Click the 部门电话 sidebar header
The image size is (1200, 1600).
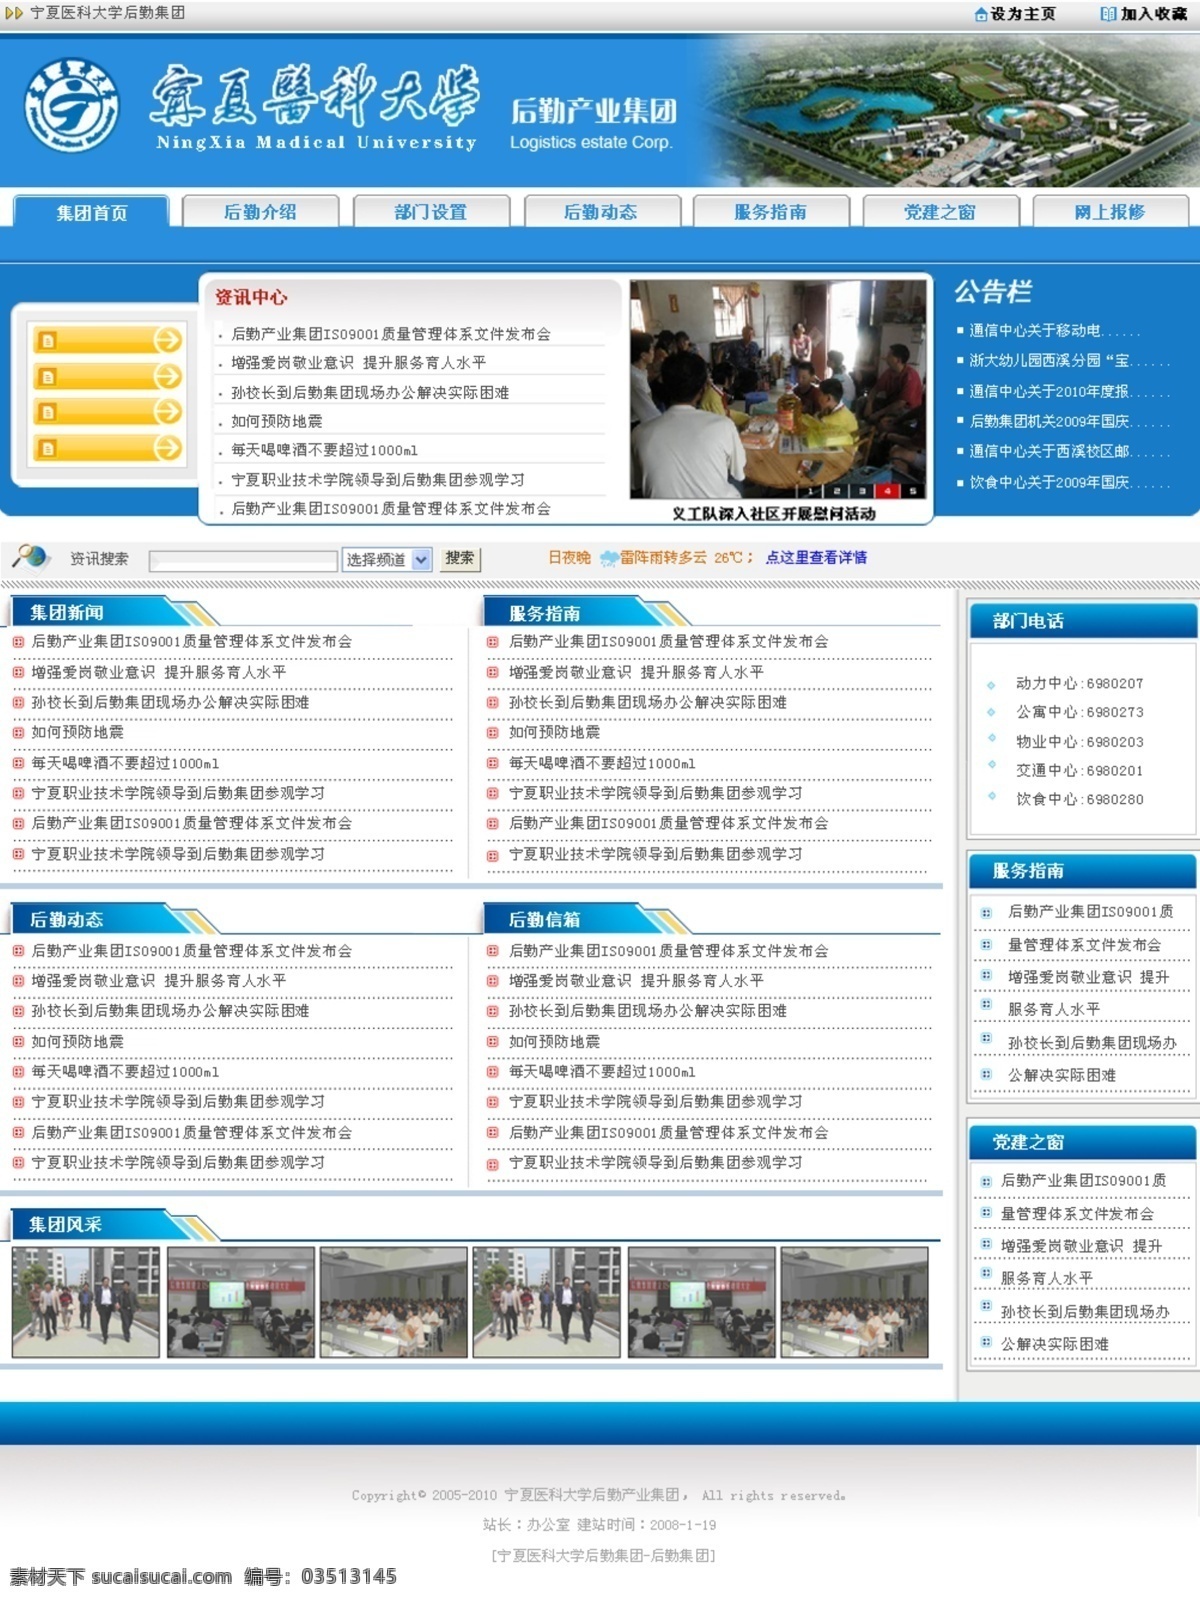click(1028, 621)
